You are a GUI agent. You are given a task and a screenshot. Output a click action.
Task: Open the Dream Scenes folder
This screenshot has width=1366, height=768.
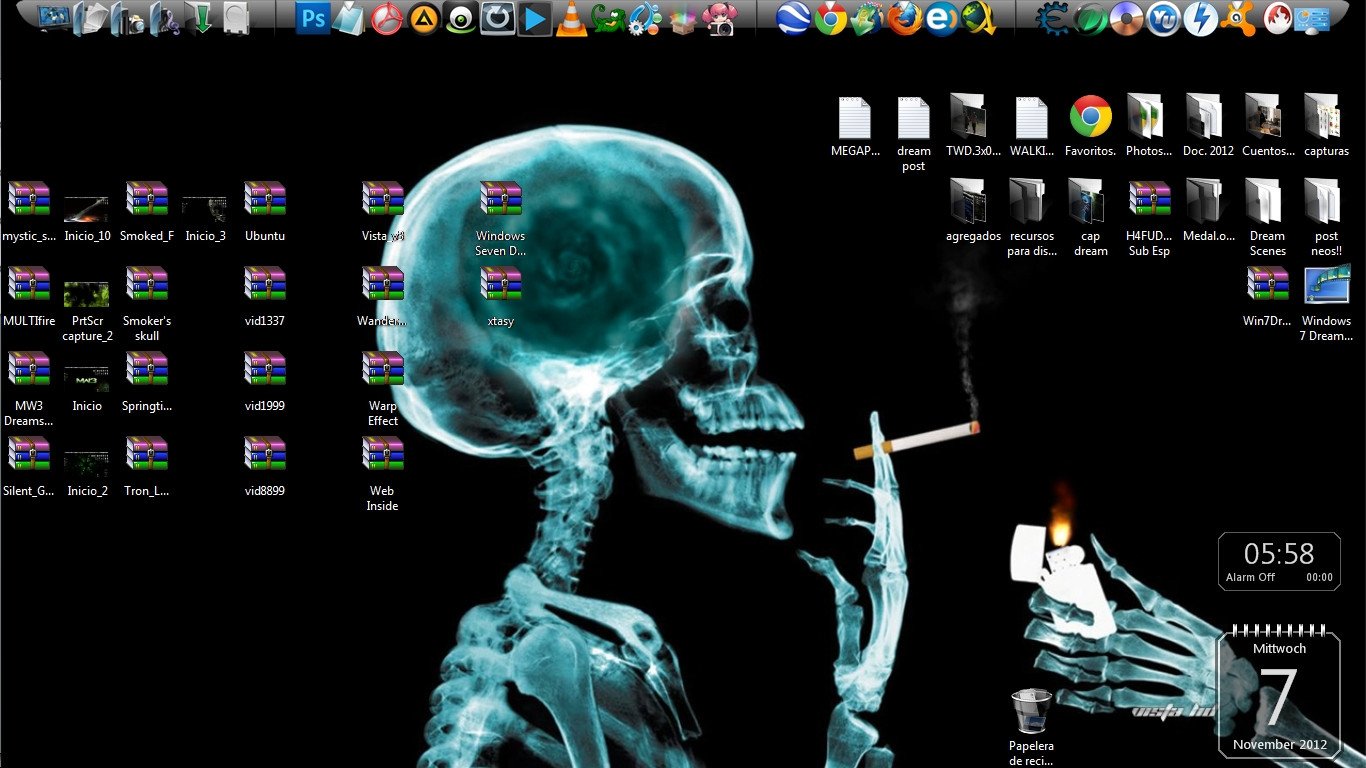1267,219
